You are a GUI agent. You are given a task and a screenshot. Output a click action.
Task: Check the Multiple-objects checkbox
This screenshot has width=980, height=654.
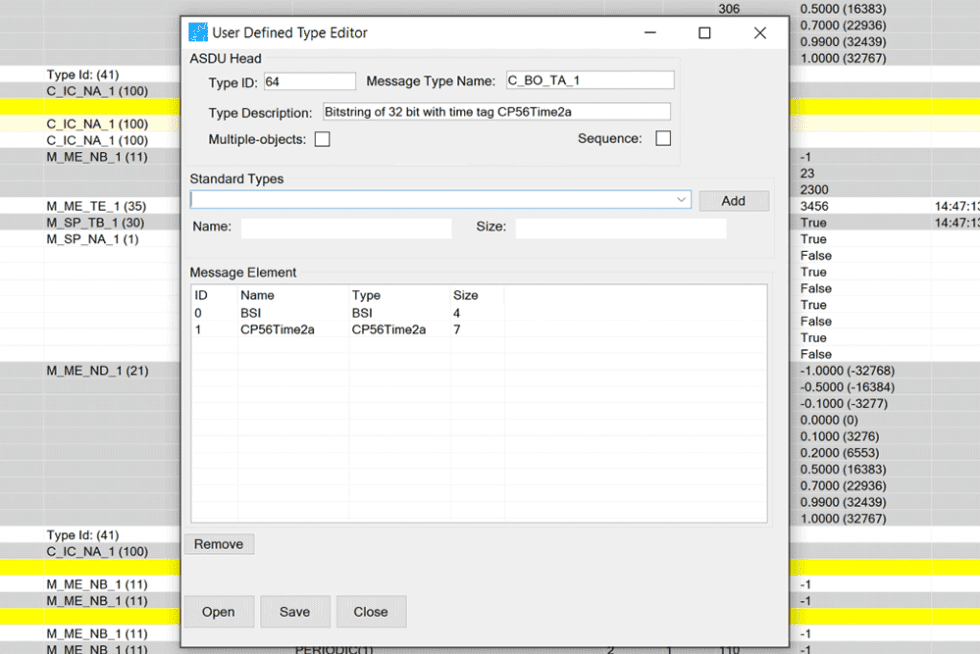[320, 139]
